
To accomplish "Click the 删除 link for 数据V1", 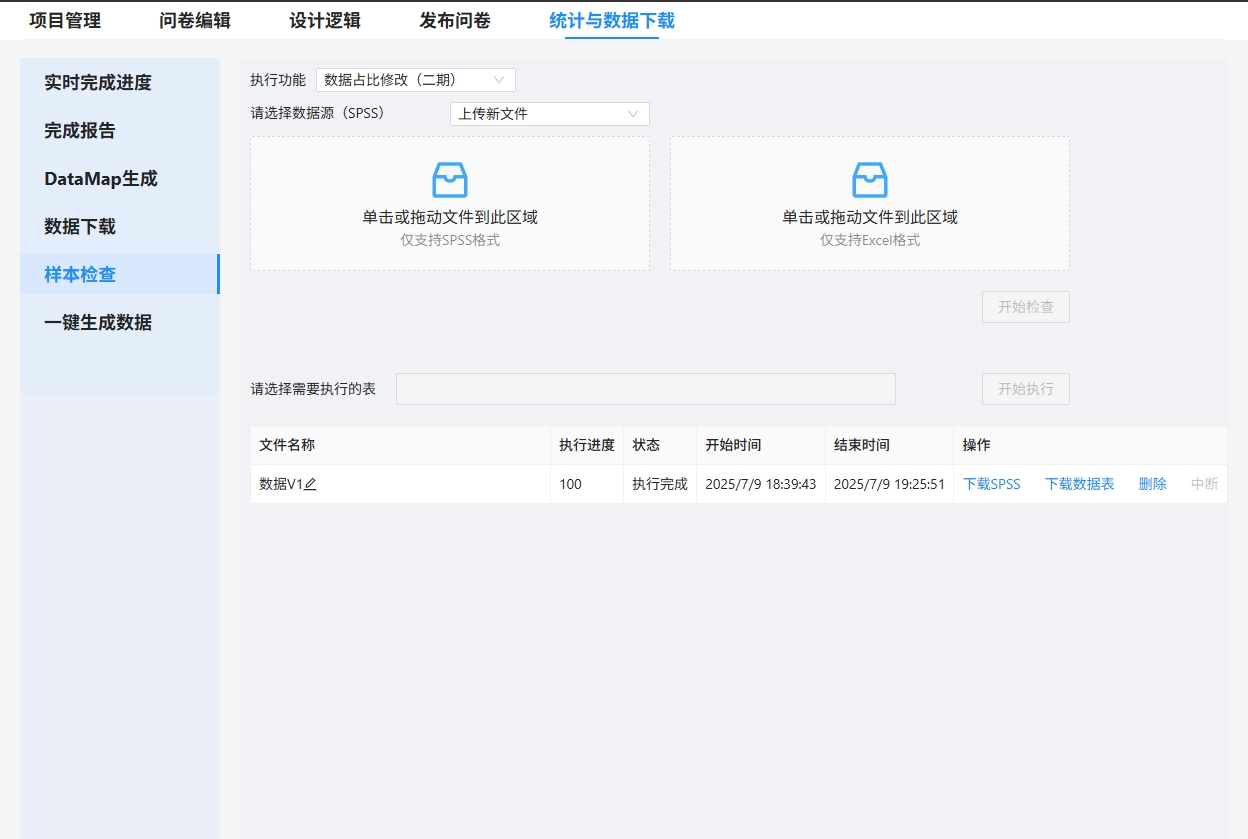I will point(1153,484).
